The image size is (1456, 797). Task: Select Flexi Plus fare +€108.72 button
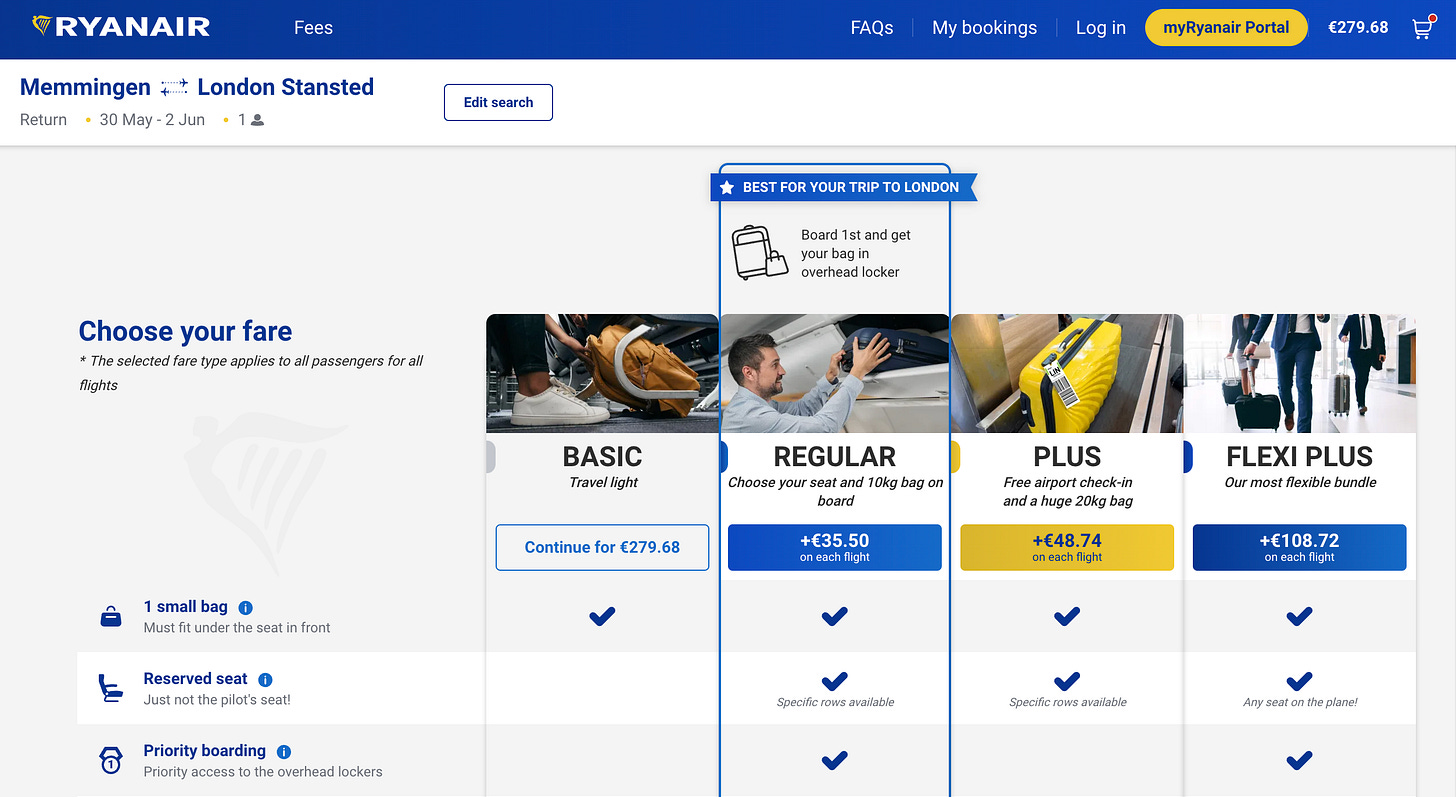pyautogui.click(x=1299, y=547)
